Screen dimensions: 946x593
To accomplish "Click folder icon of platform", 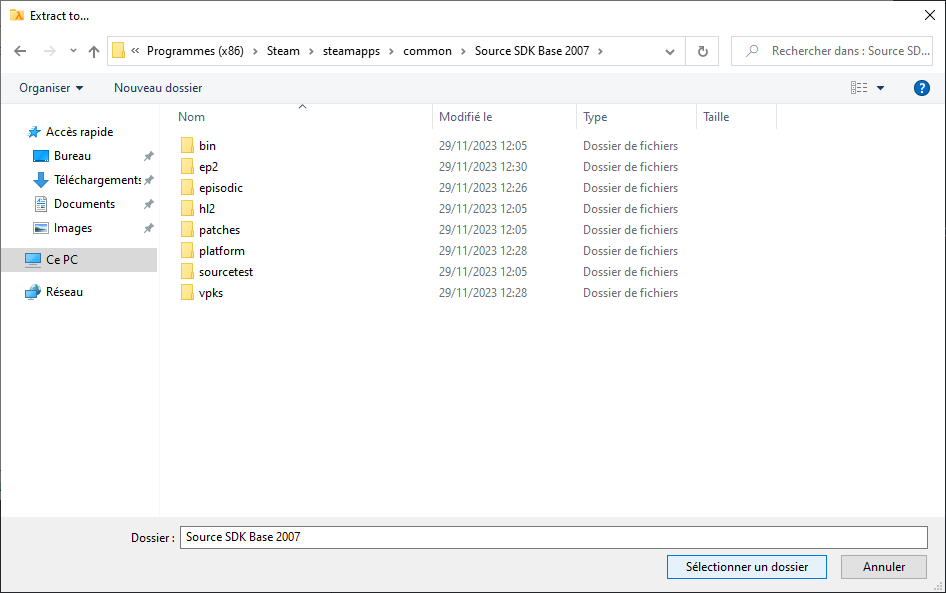I will click(x=187, y=250).
